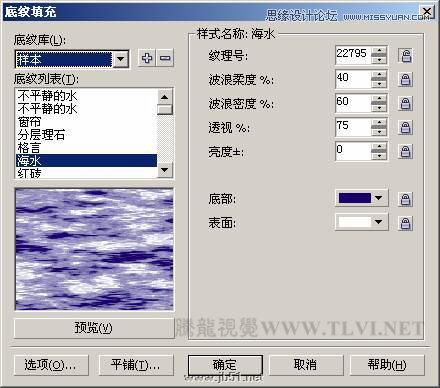Click the 取消 cancel button

click(x=306, y=365)
